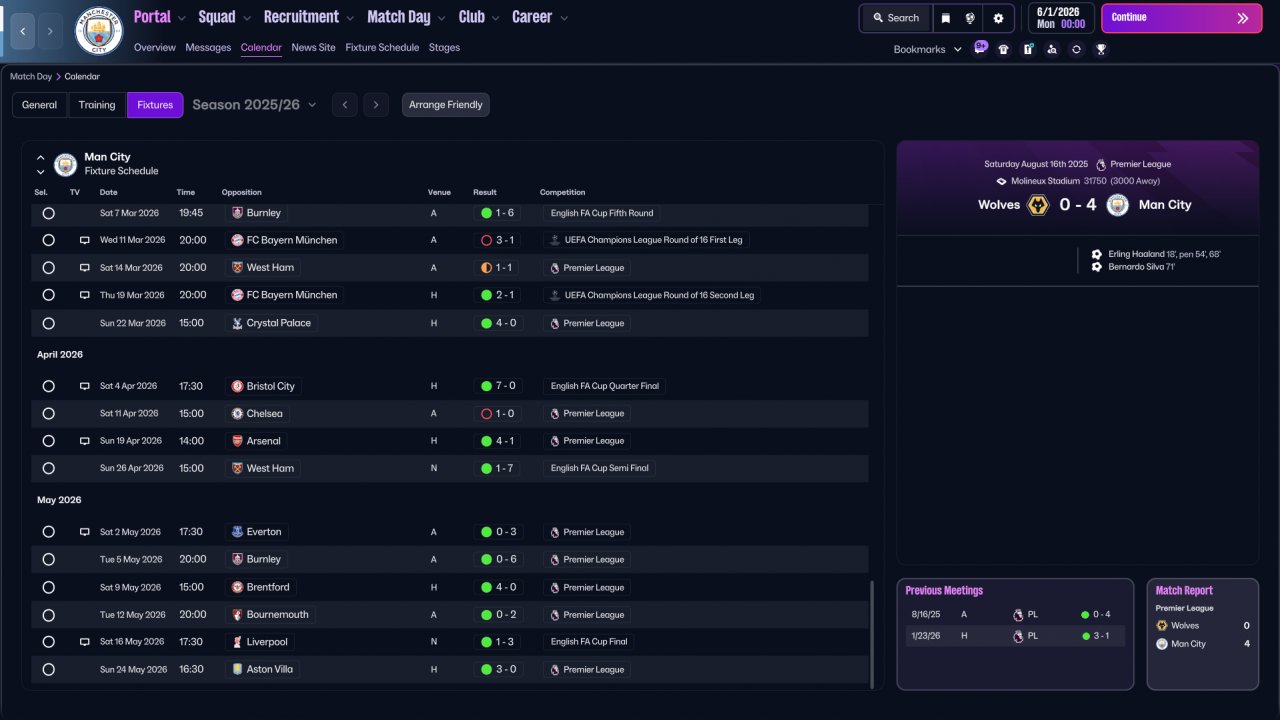
Task: Open the Stages tab
Action: [x=444, y=47]
